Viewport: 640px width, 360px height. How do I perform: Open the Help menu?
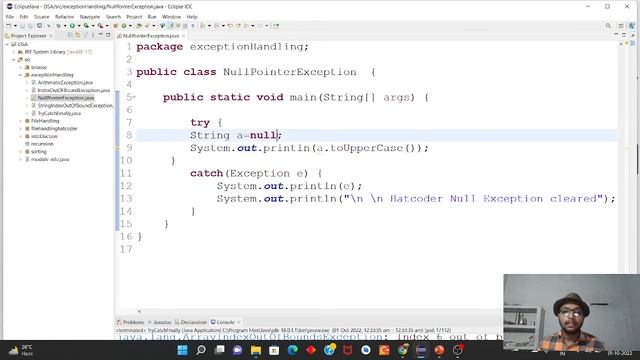point(192,17)
